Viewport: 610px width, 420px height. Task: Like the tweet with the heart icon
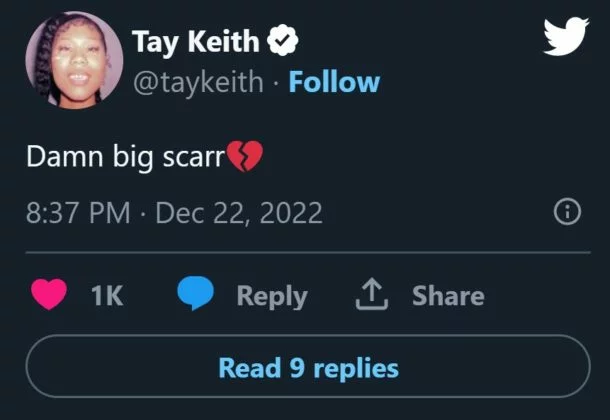coord(48,296)
